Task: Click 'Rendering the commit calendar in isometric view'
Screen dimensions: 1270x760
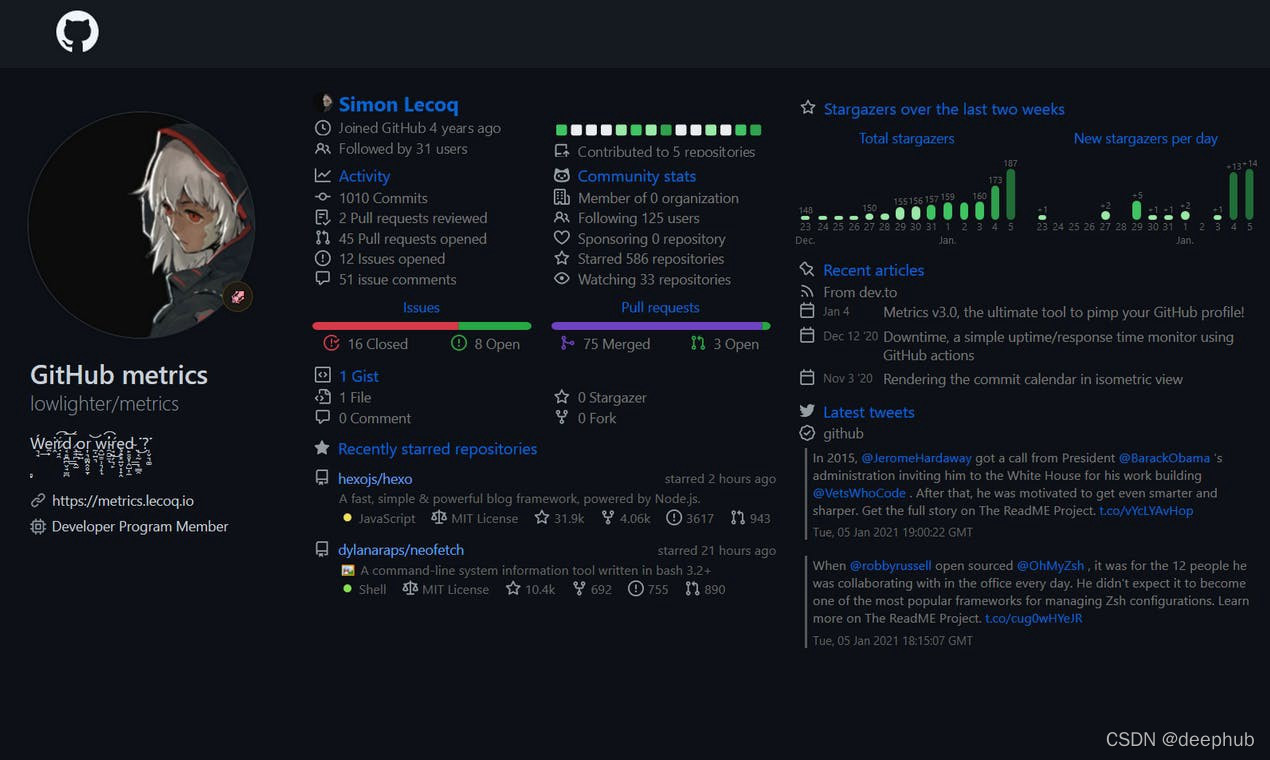Action: coord(1033,379)
